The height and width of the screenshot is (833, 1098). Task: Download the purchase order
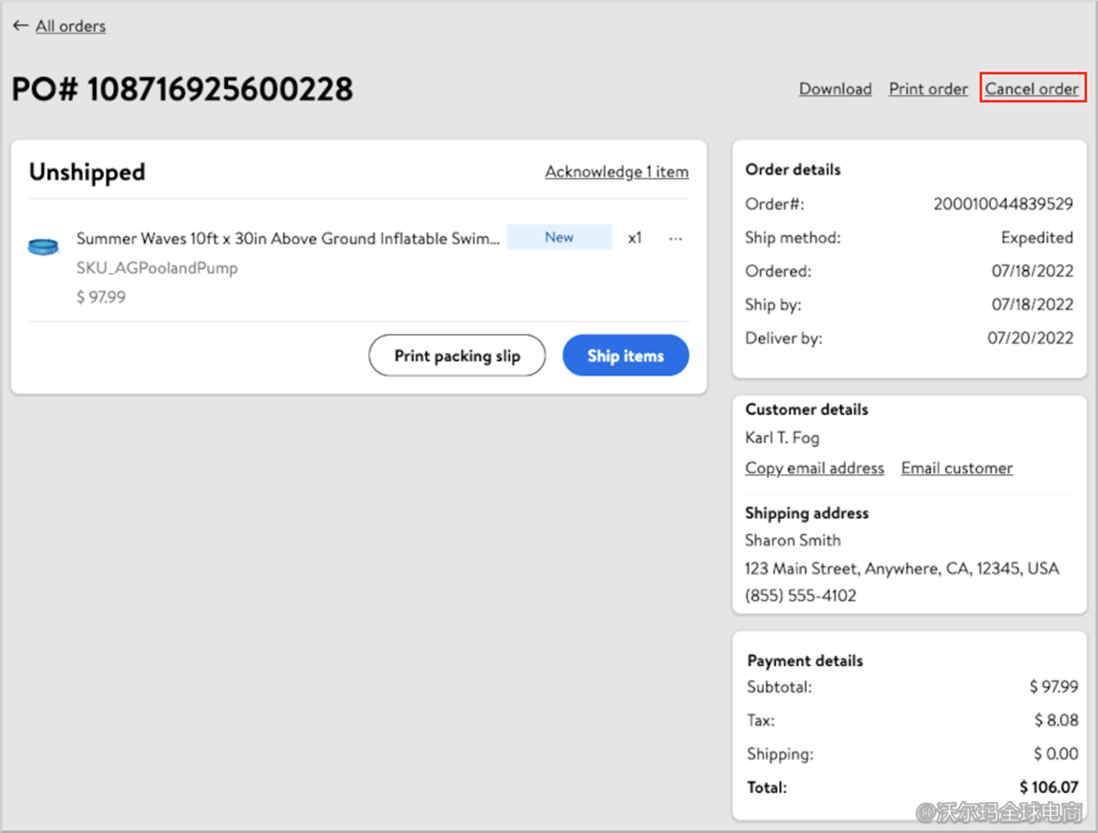click(835, 89)
